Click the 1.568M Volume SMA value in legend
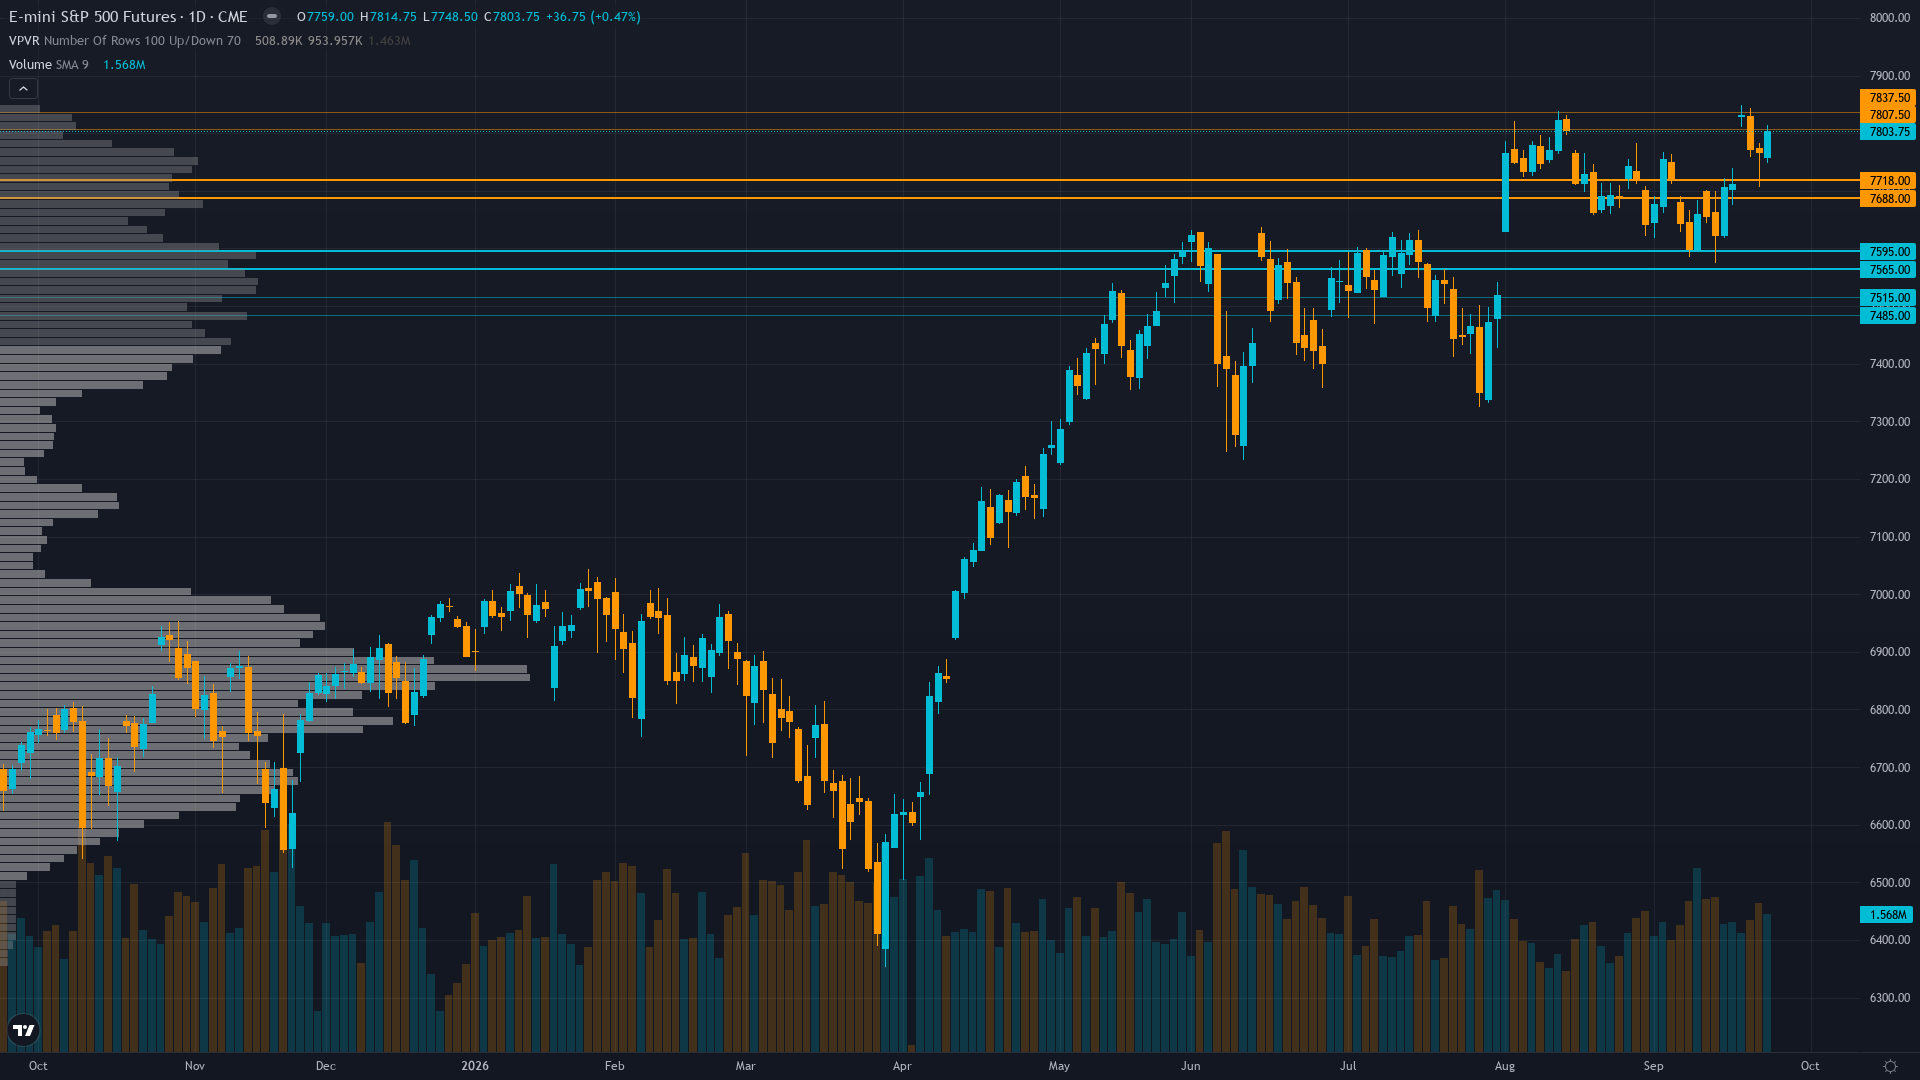 click(x=124, y=65)
